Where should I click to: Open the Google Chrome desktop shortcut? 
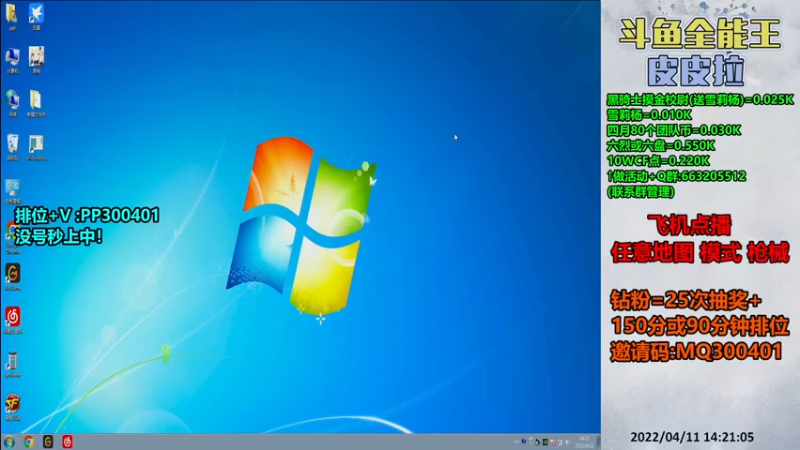click(x=11, y=238)
